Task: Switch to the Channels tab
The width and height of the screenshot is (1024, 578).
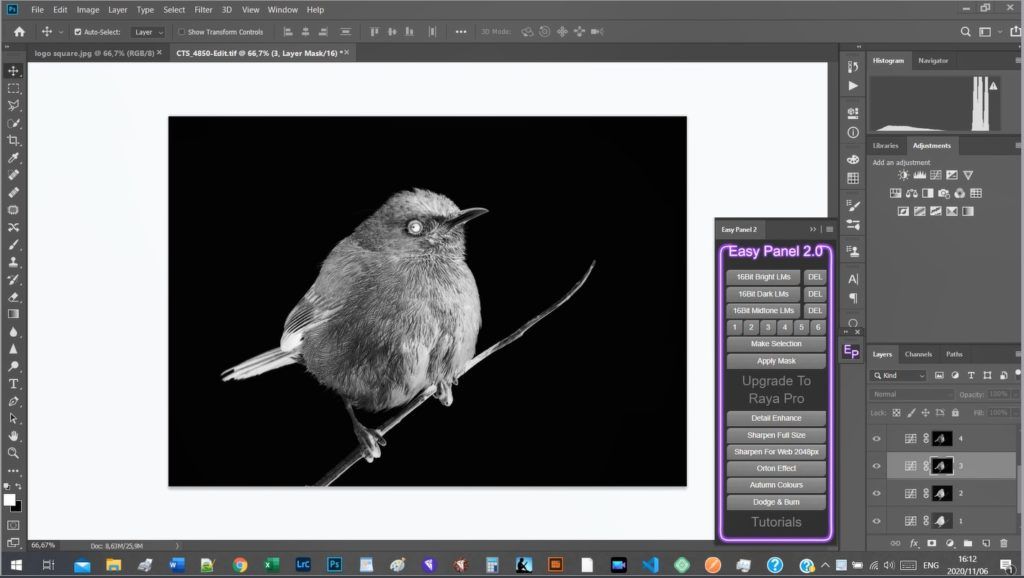Action: coord(918,354)
